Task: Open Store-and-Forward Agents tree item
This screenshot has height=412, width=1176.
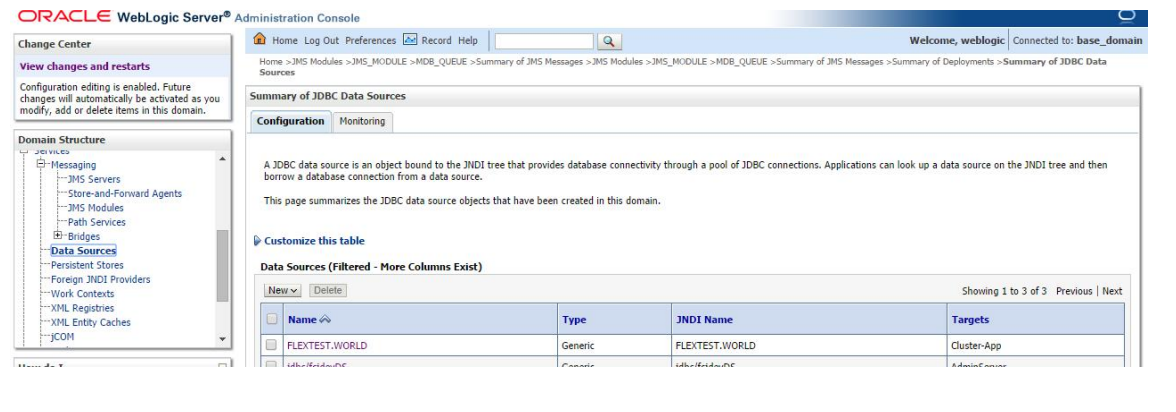Action: [124, 194]
